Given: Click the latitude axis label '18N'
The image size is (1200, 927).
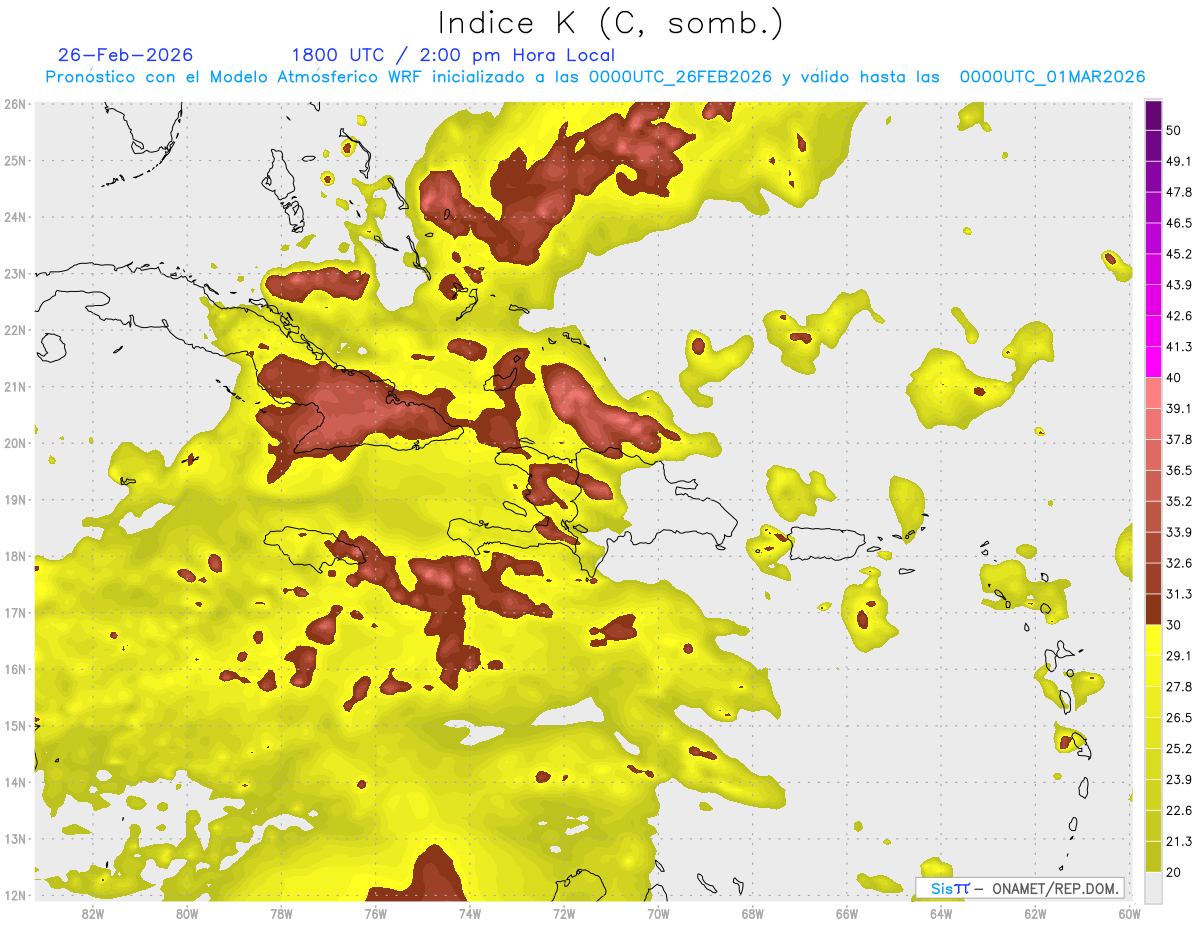Looking at the screenshot, I should point(15,556).
